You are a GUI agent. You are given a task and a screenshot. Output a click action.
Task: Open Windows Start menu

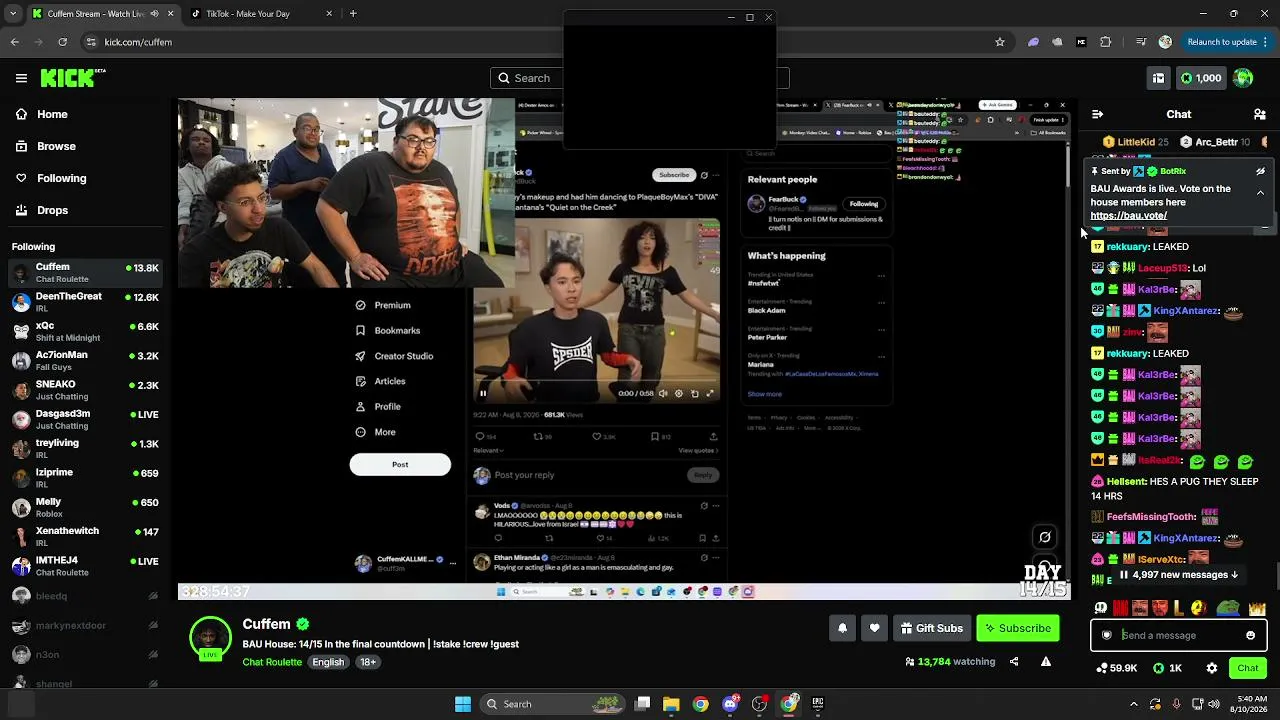[x=462, y=704]
